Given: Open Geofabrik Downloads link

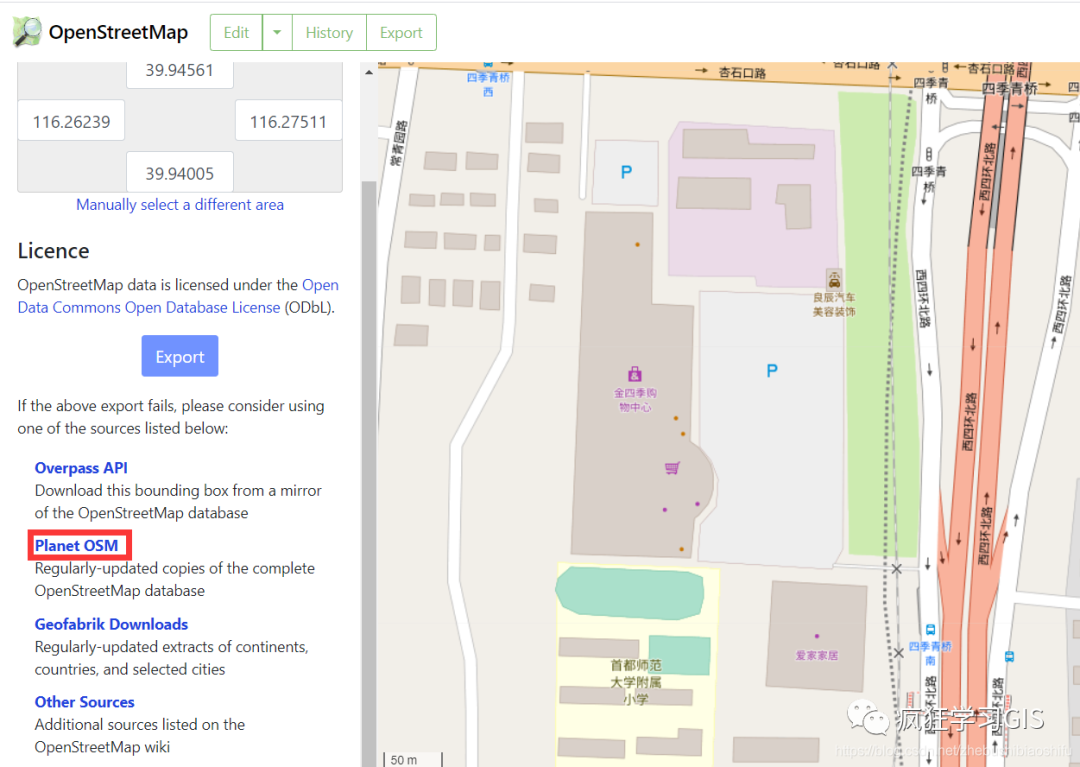Looking at the screenshot, I should pos(112,624).
